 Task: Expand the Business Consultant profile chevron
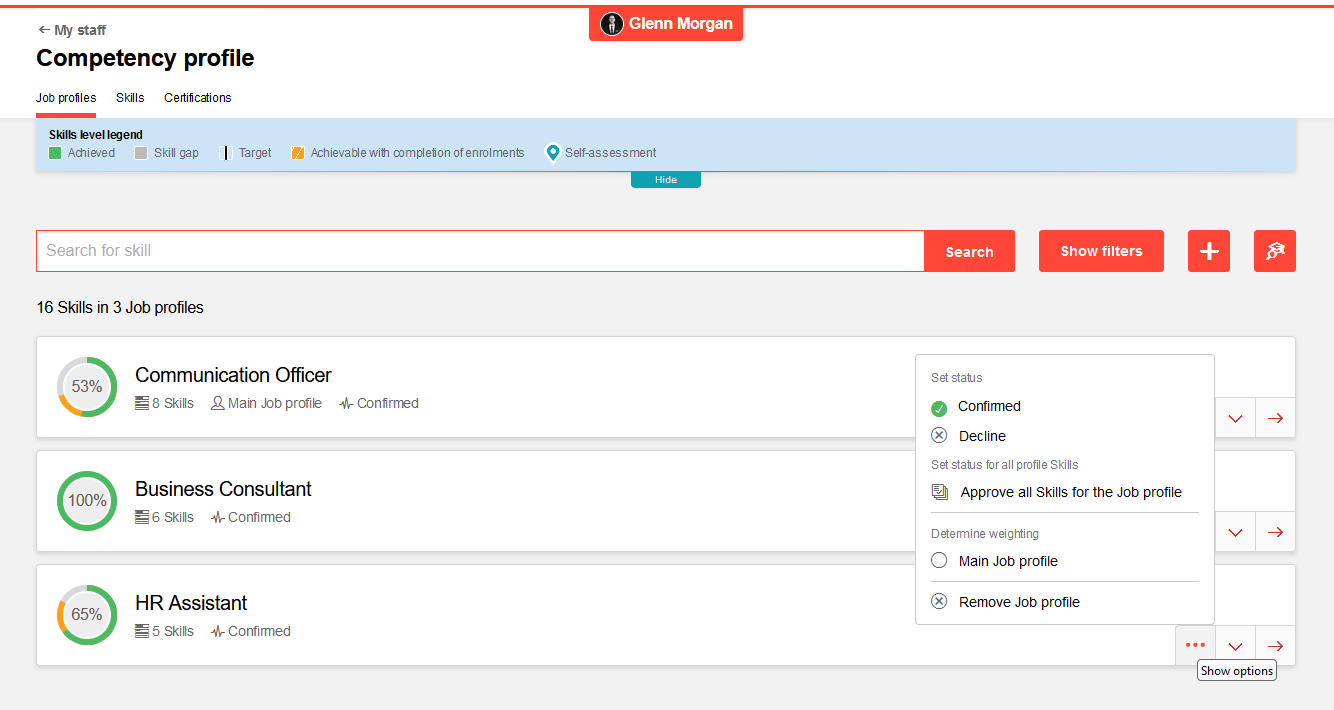1235,532
